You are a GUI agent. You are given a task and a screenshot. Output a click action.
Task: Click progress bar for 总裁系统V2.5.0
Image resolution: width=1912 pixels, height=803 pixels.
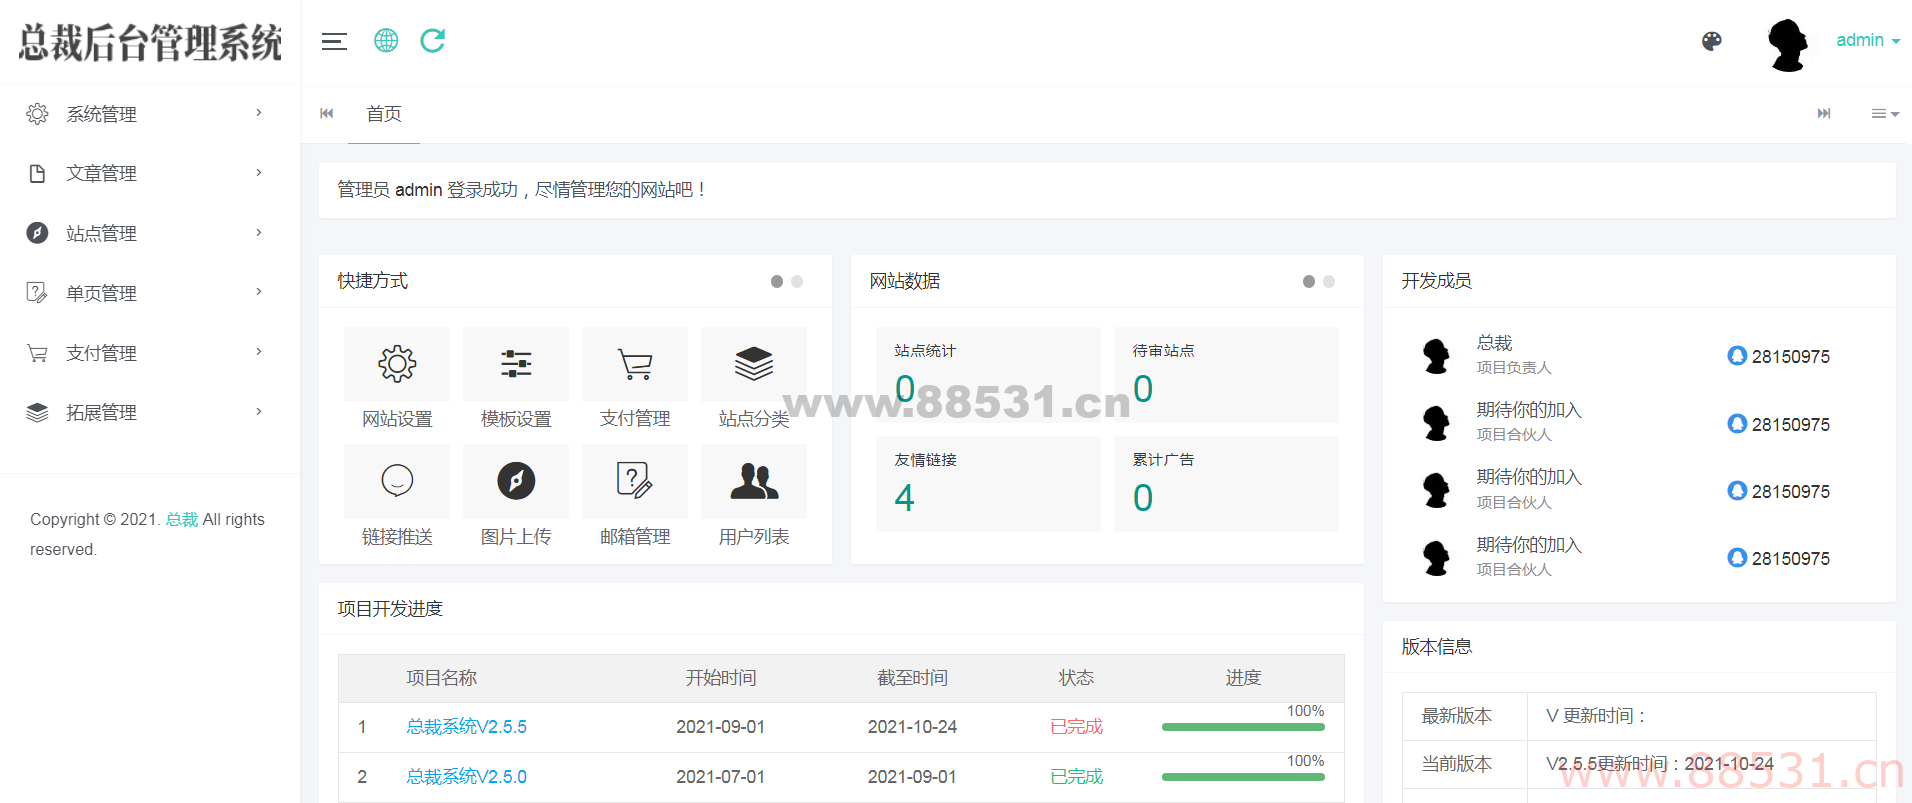click(x=1243, y=777)
